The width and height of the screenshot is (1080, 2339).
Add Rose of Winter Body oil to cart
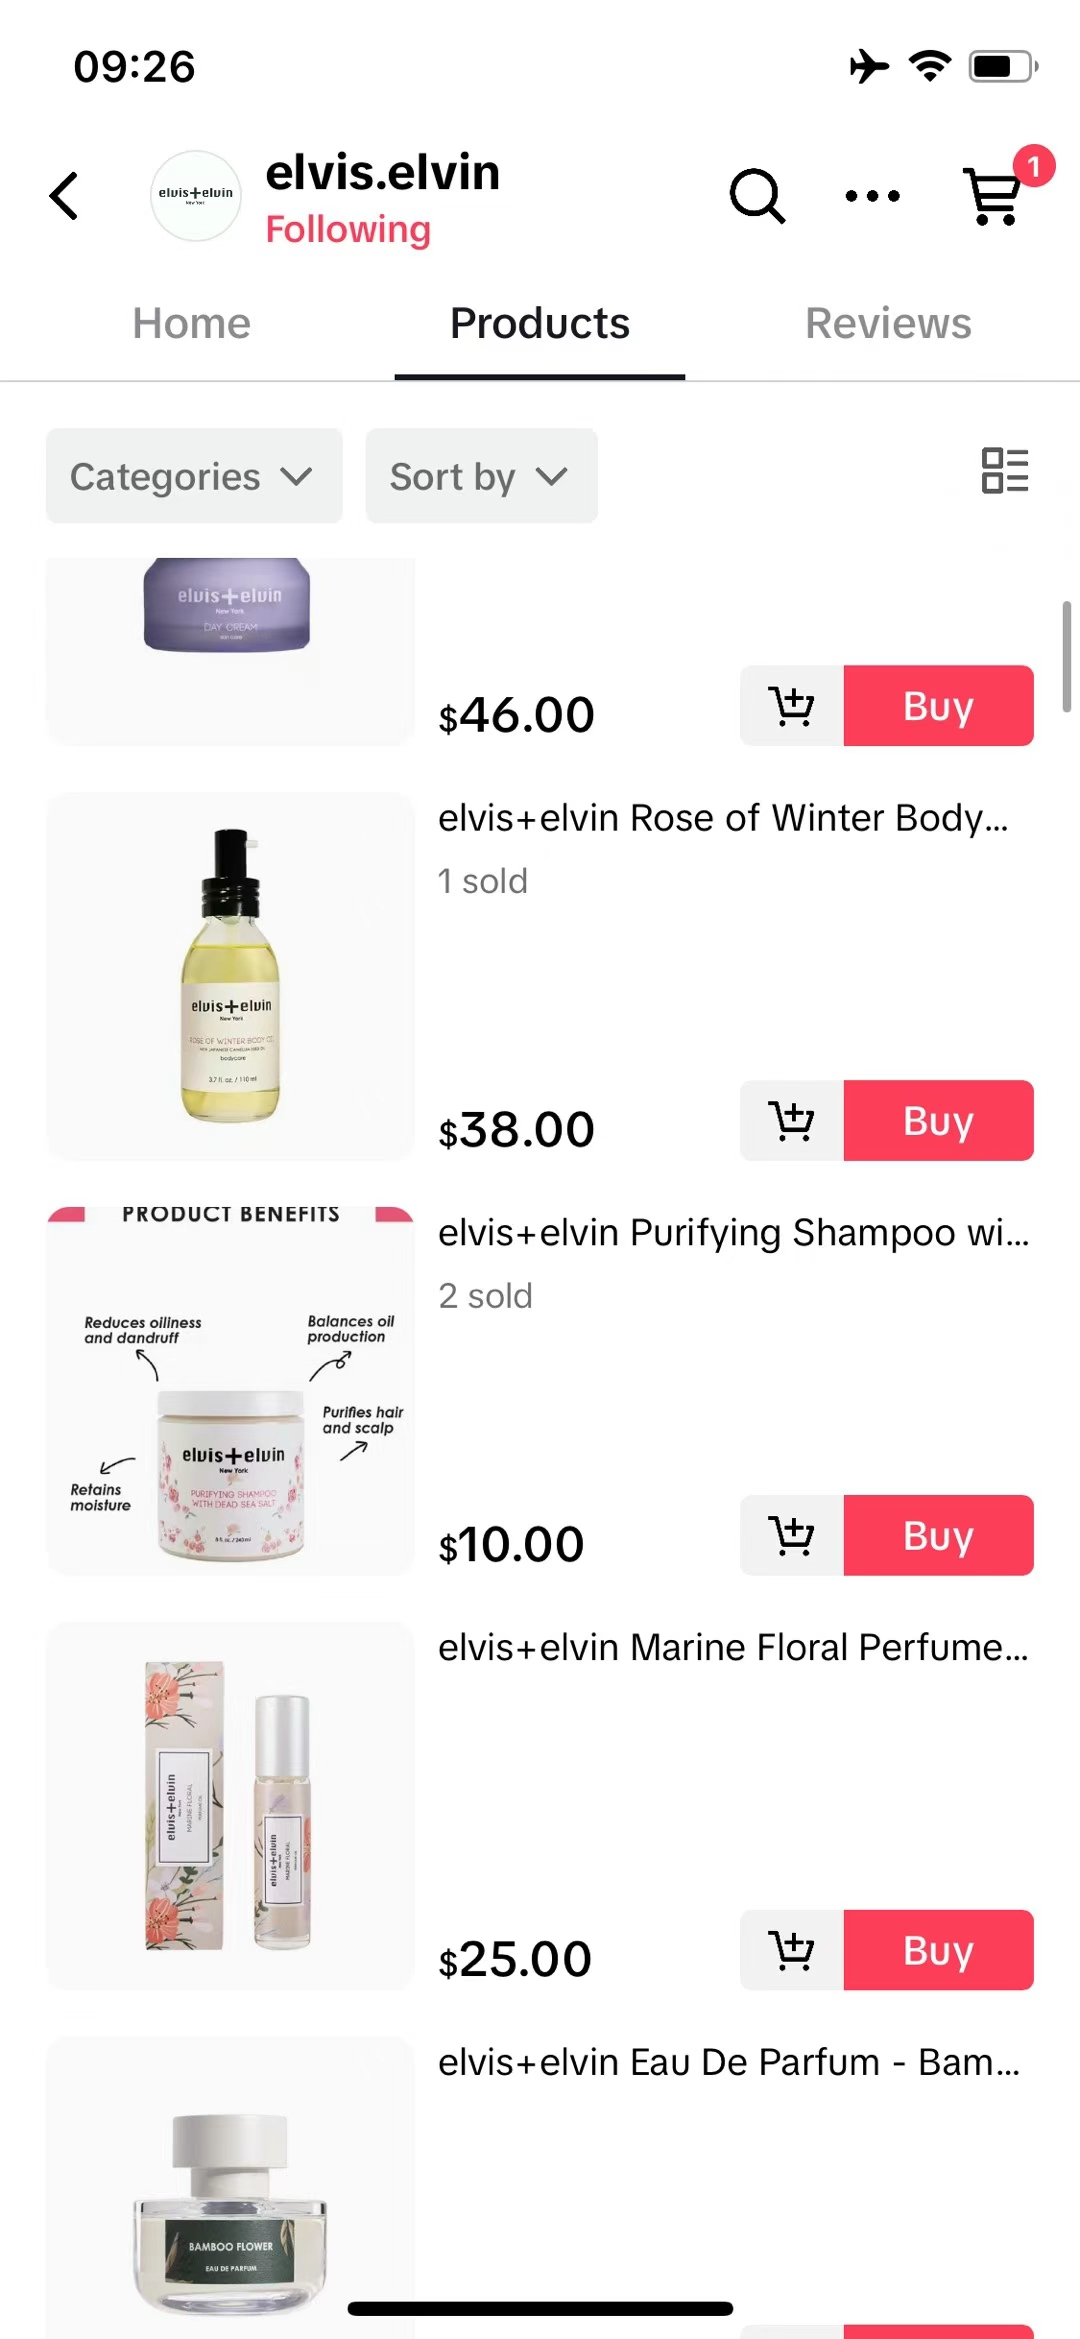[792, 1121]
